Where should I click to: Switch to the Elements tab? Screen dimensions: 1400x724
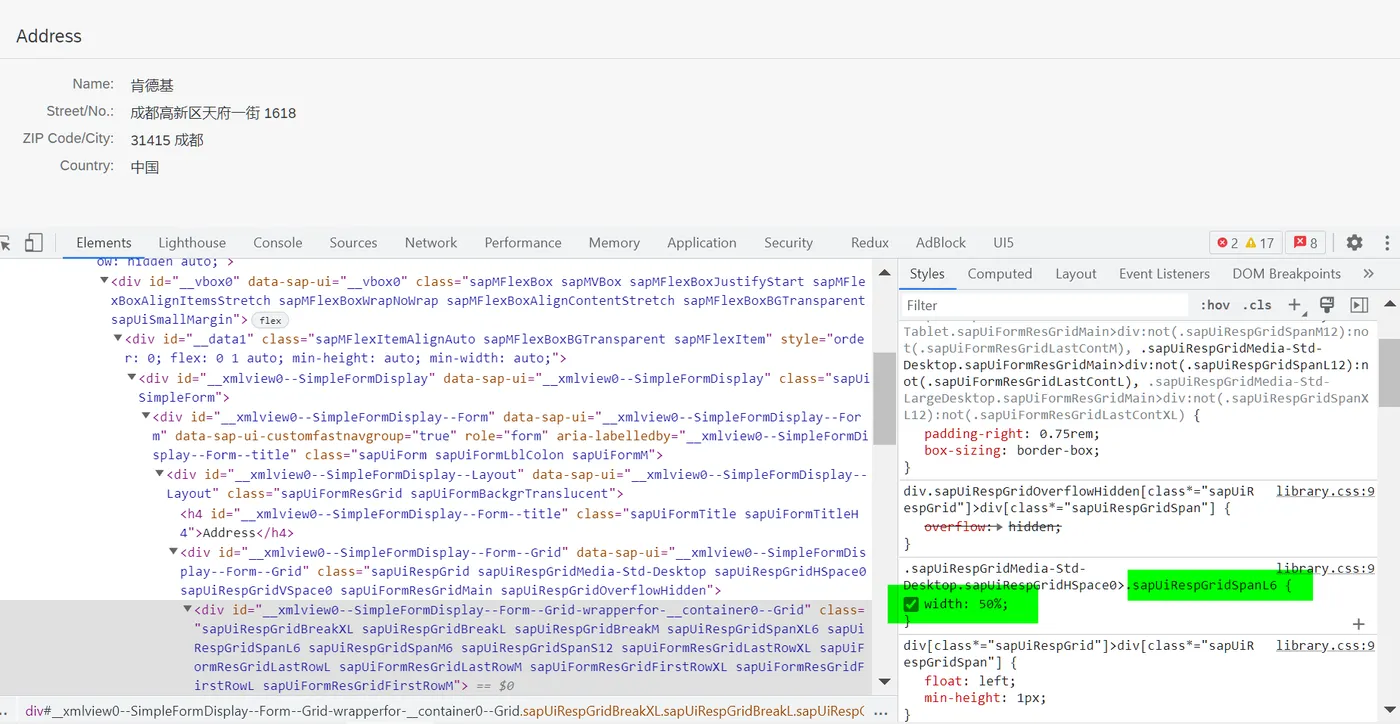coord(104,243)
